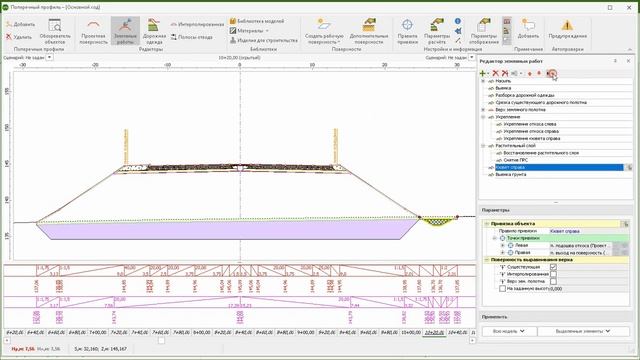Click the station strip scrollbar thumb

click(162, 340)
